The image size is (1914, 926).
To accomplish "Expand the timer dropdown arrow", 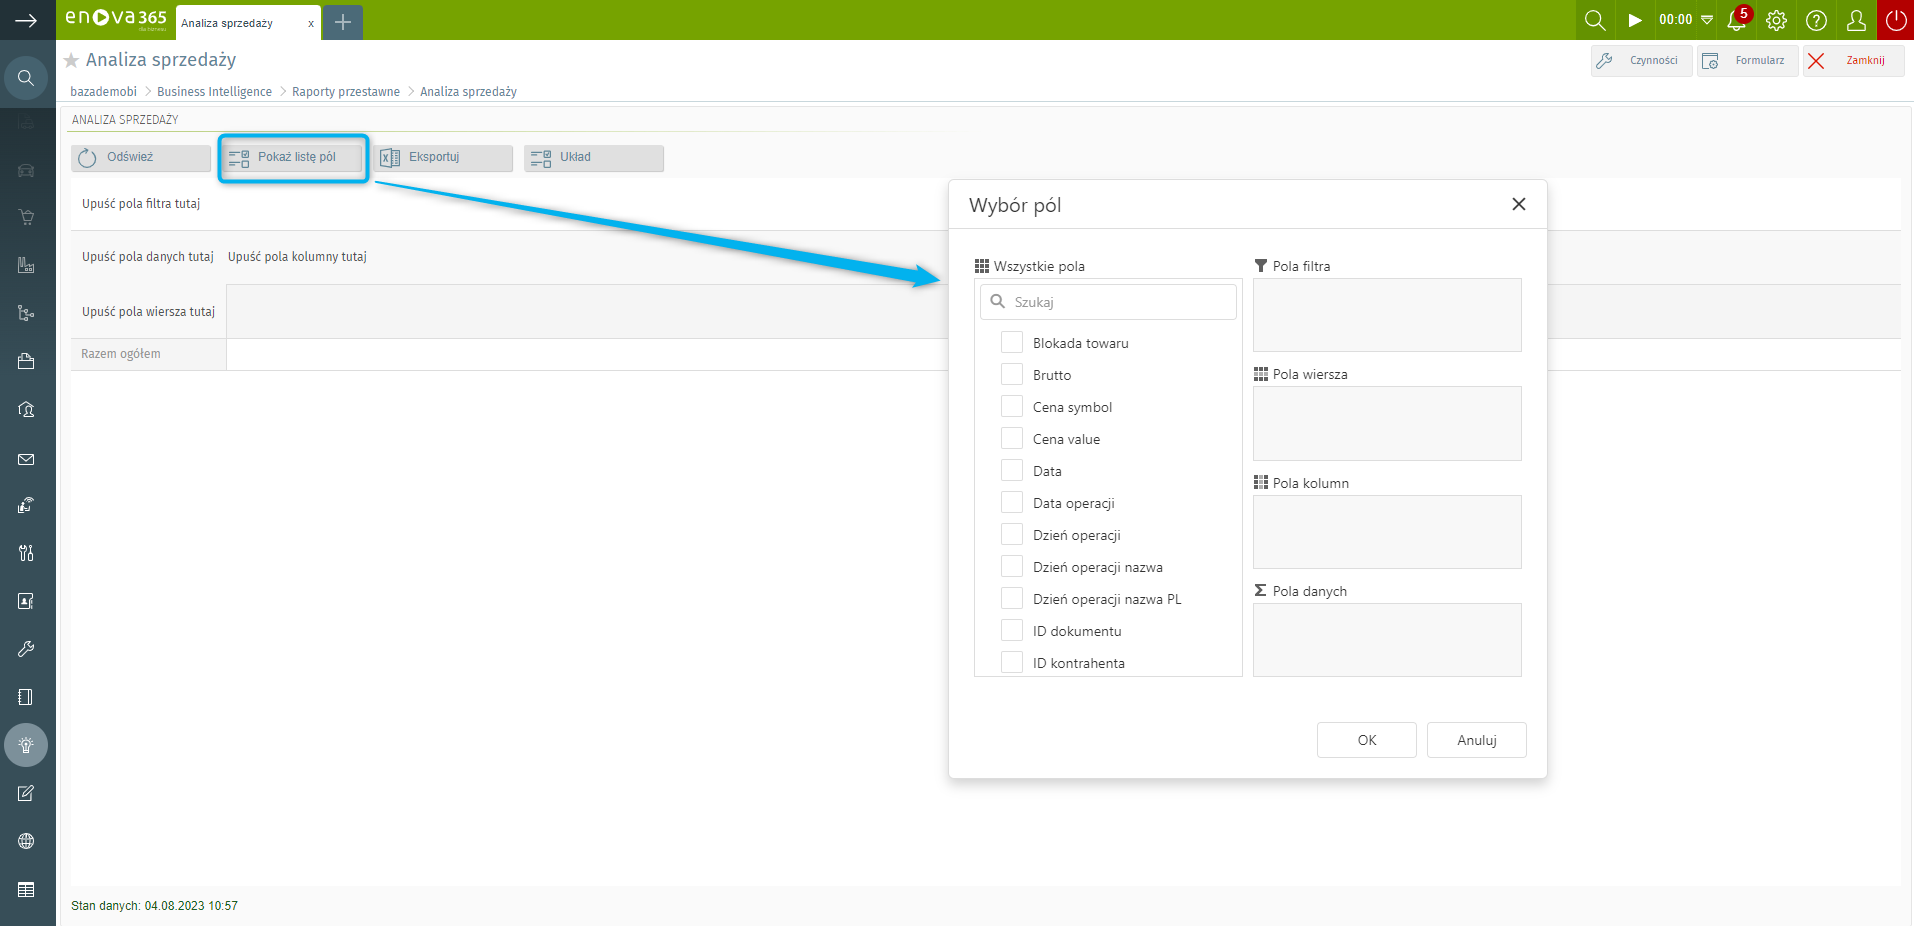I will click(1707, 20).
